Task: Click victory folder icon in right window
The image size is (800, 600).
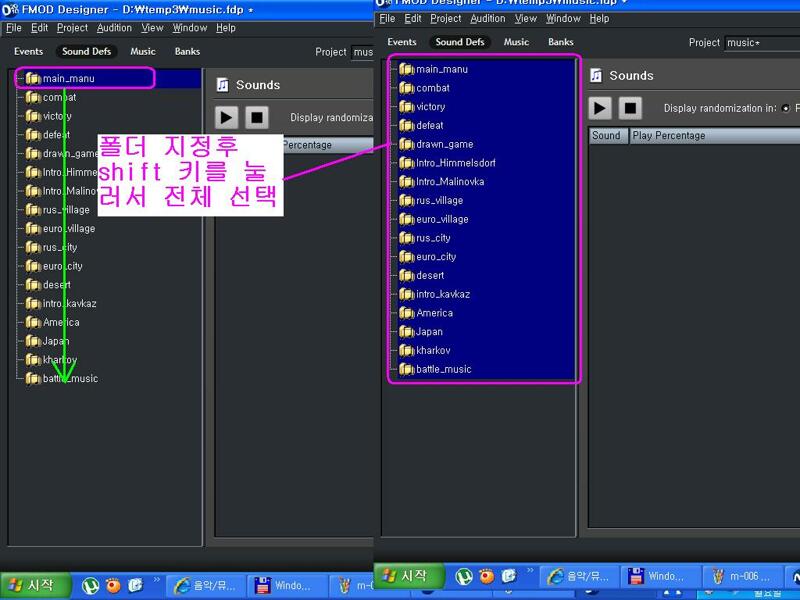Action: click(407, 107)
